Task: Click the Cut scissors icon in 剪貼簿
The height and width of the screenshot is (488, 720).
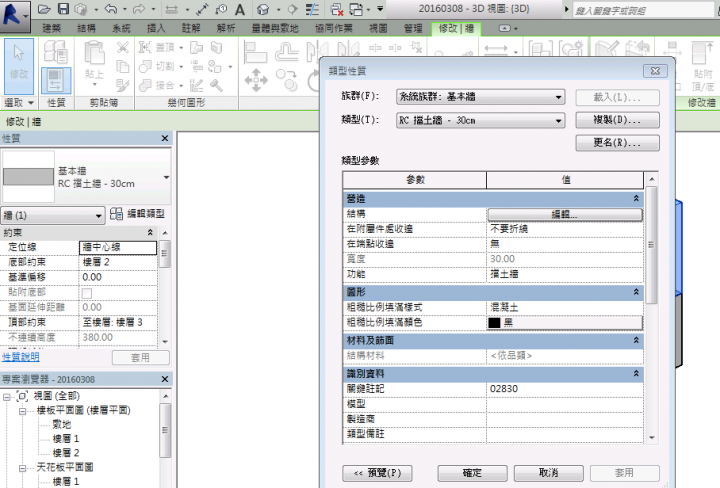Action: click(x=122, y=47)
